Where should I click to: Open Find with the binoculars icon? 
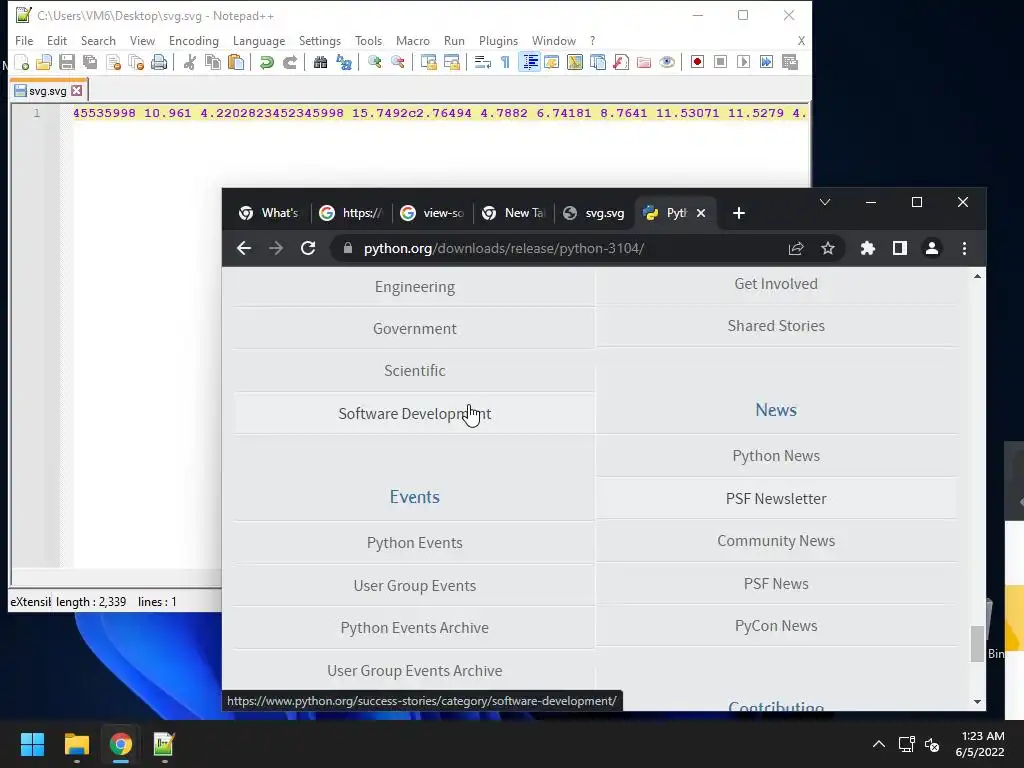click(x=320, y=62)
